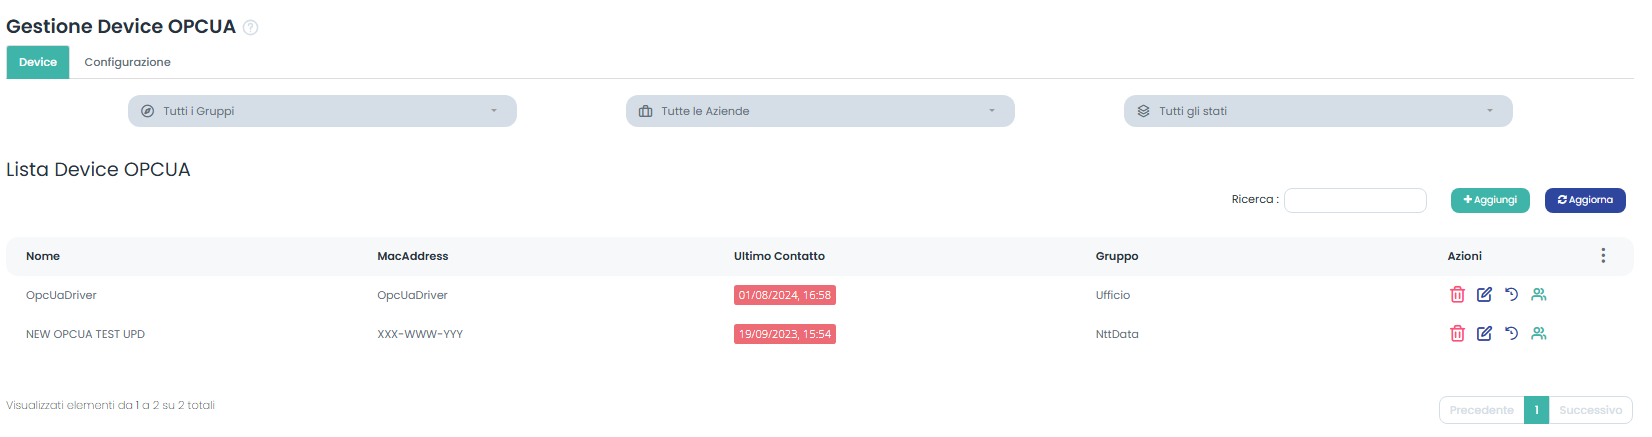Click the help icon beside page title

pyautogui.click(x=251, y=28)
